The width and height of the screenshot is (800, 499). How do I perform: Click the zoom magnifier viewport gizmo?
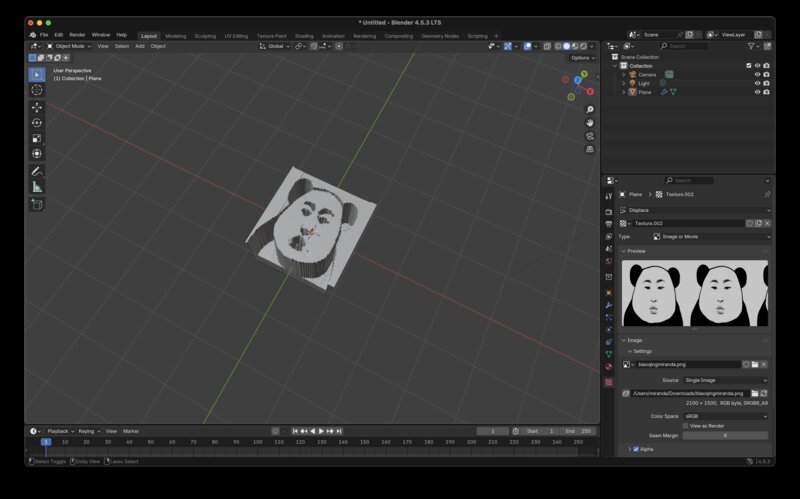[x=590, y=109]
